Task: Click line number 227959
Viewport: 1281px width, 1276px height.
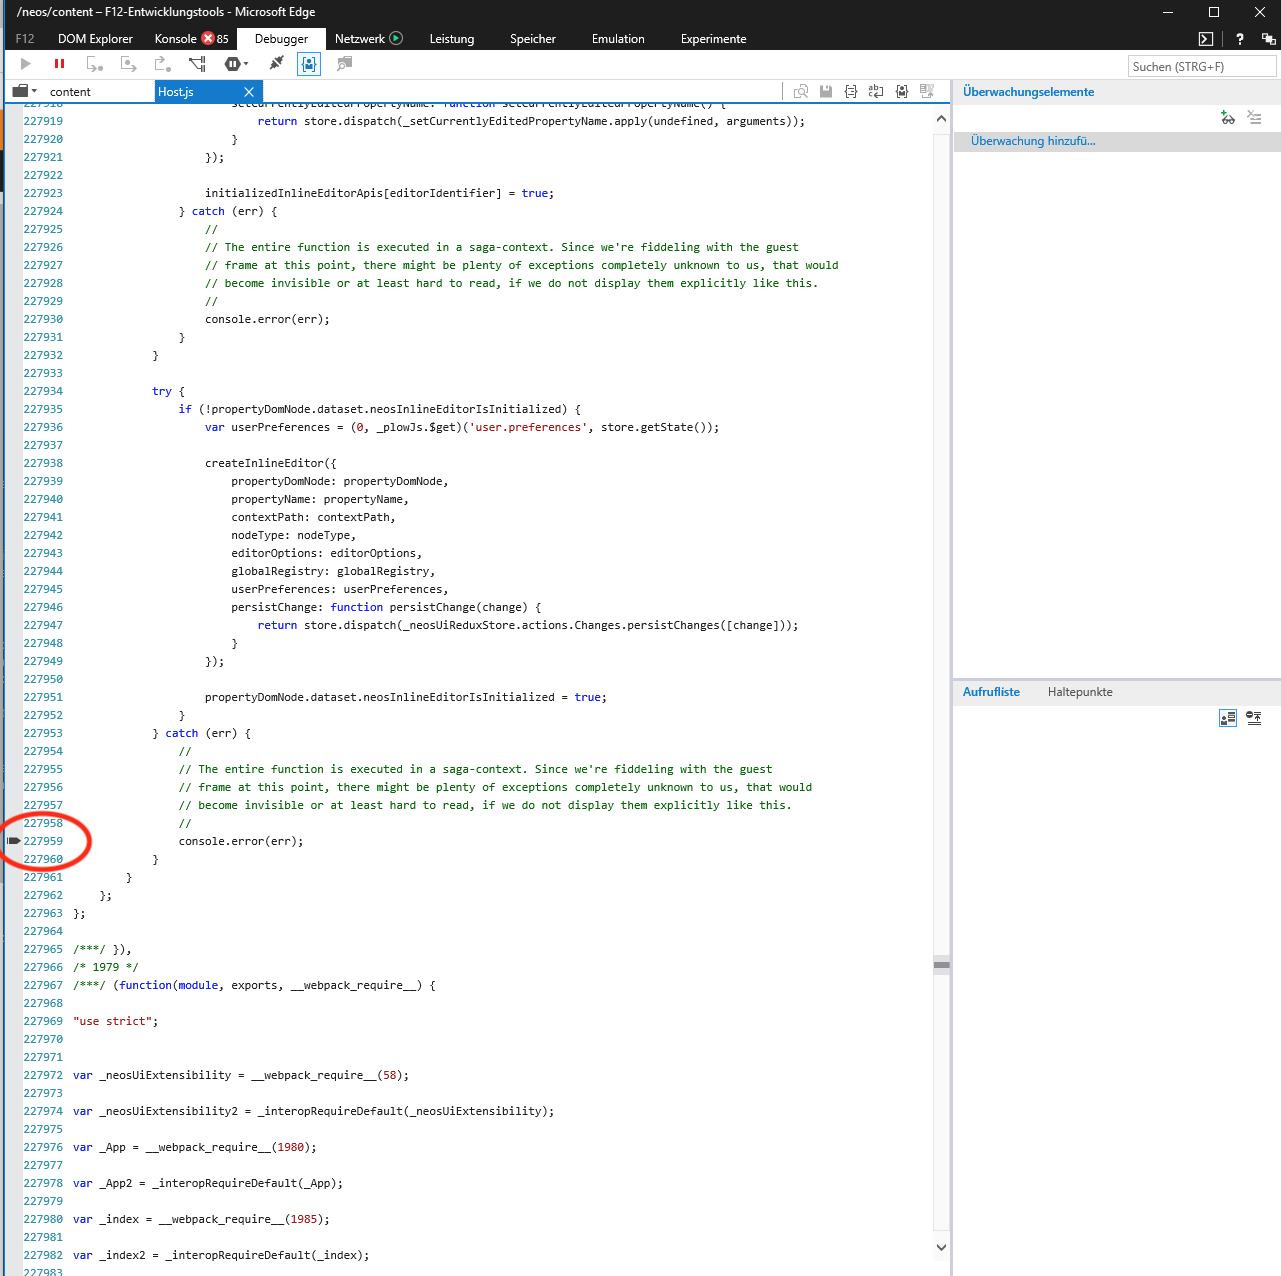Action: [x=43, y=841]
